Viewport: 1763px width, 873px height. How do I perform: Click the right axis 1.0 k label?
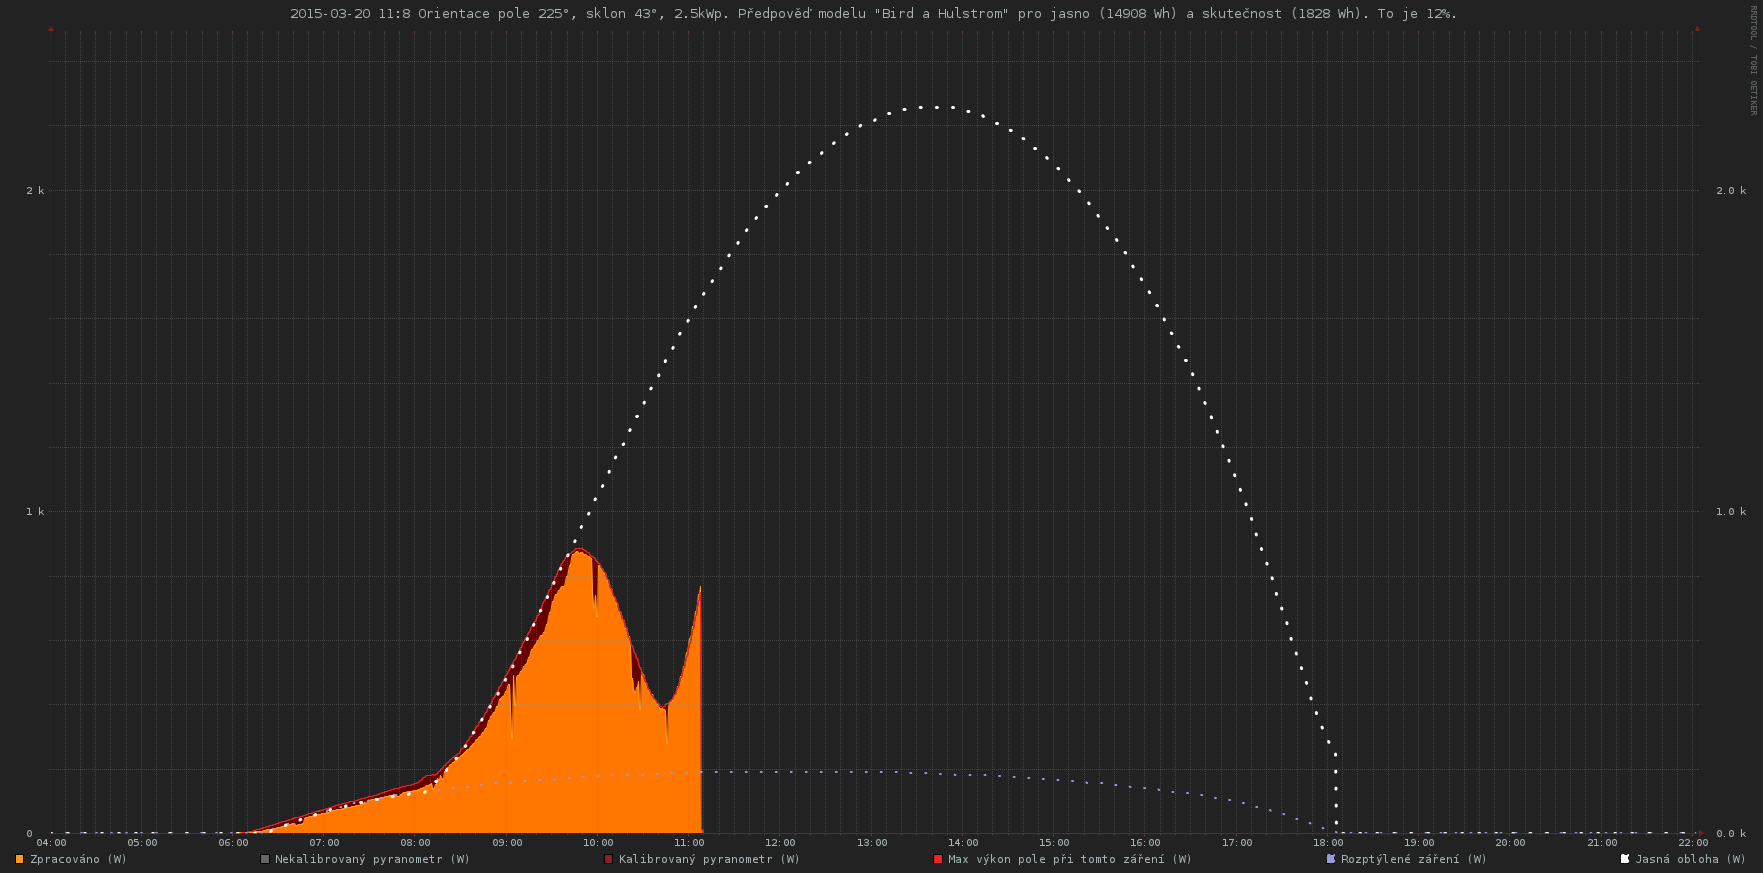1731,512
